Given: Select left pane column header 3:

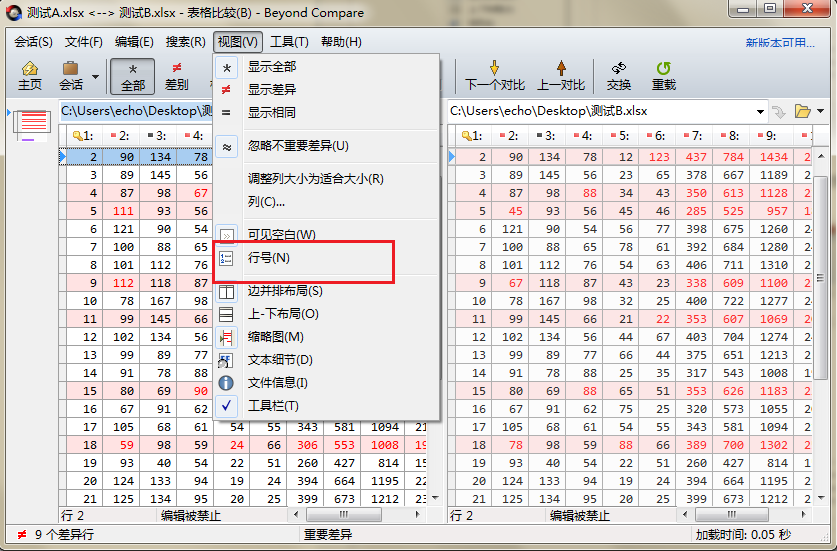Looking at the screenshot, I should point(158,136).
